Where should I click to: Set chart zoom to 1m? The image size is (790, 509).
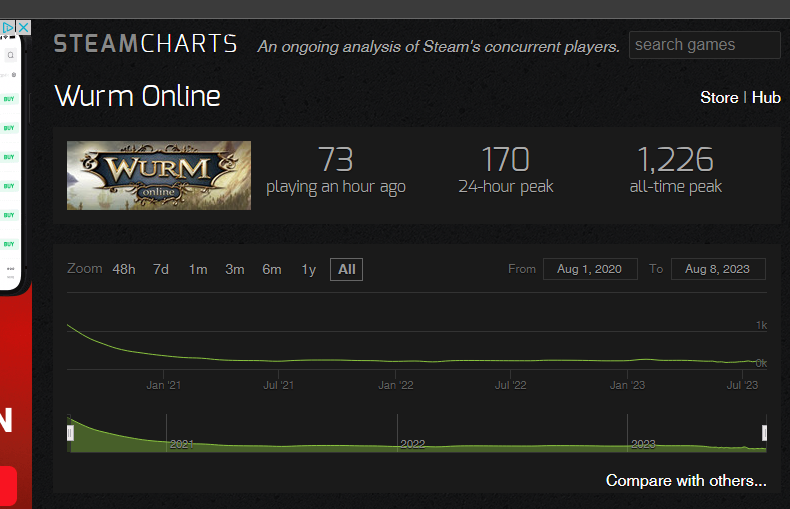click(198, 270)
